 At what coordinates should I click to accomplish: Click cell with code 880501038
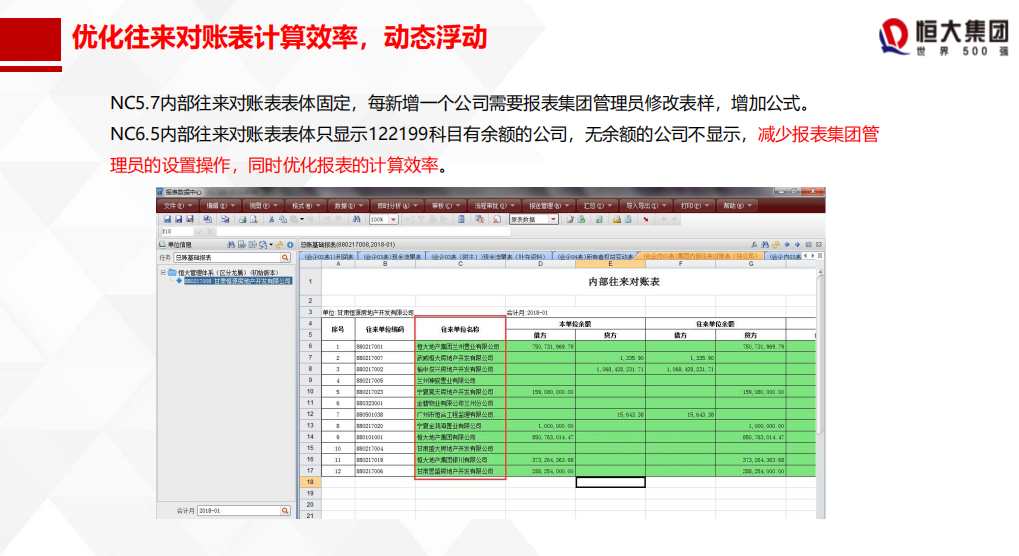(x=385, y=414)
